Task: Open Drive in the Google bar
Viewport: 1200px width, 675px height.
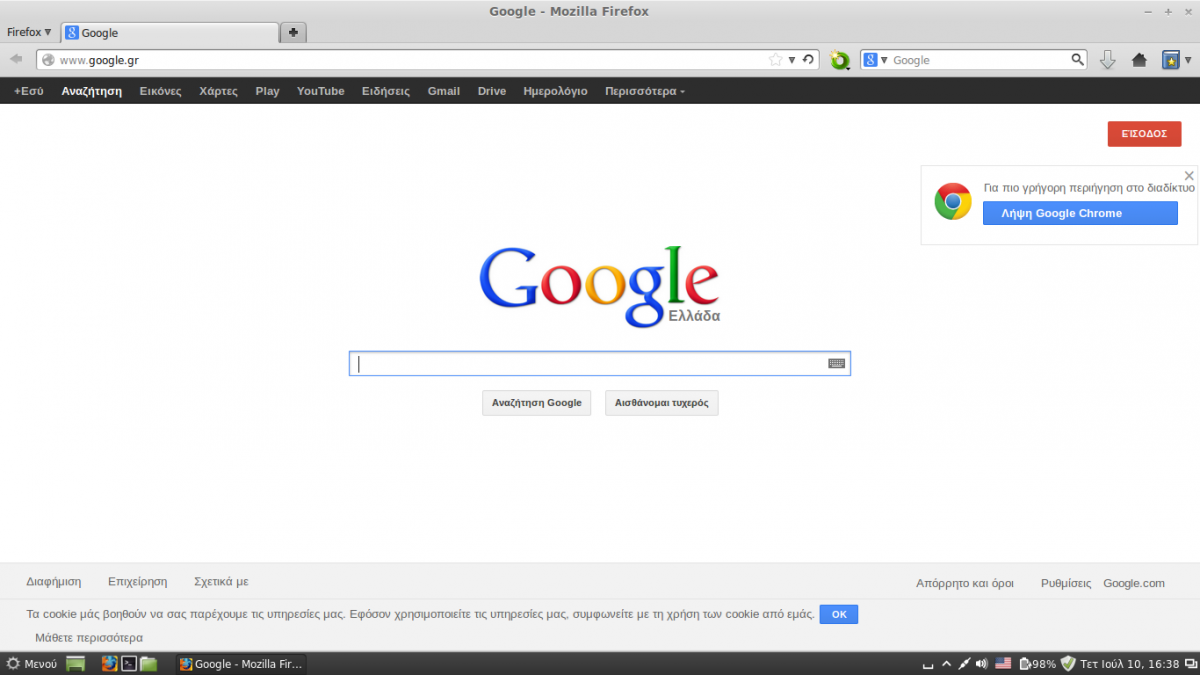Action: click(492, 91)
